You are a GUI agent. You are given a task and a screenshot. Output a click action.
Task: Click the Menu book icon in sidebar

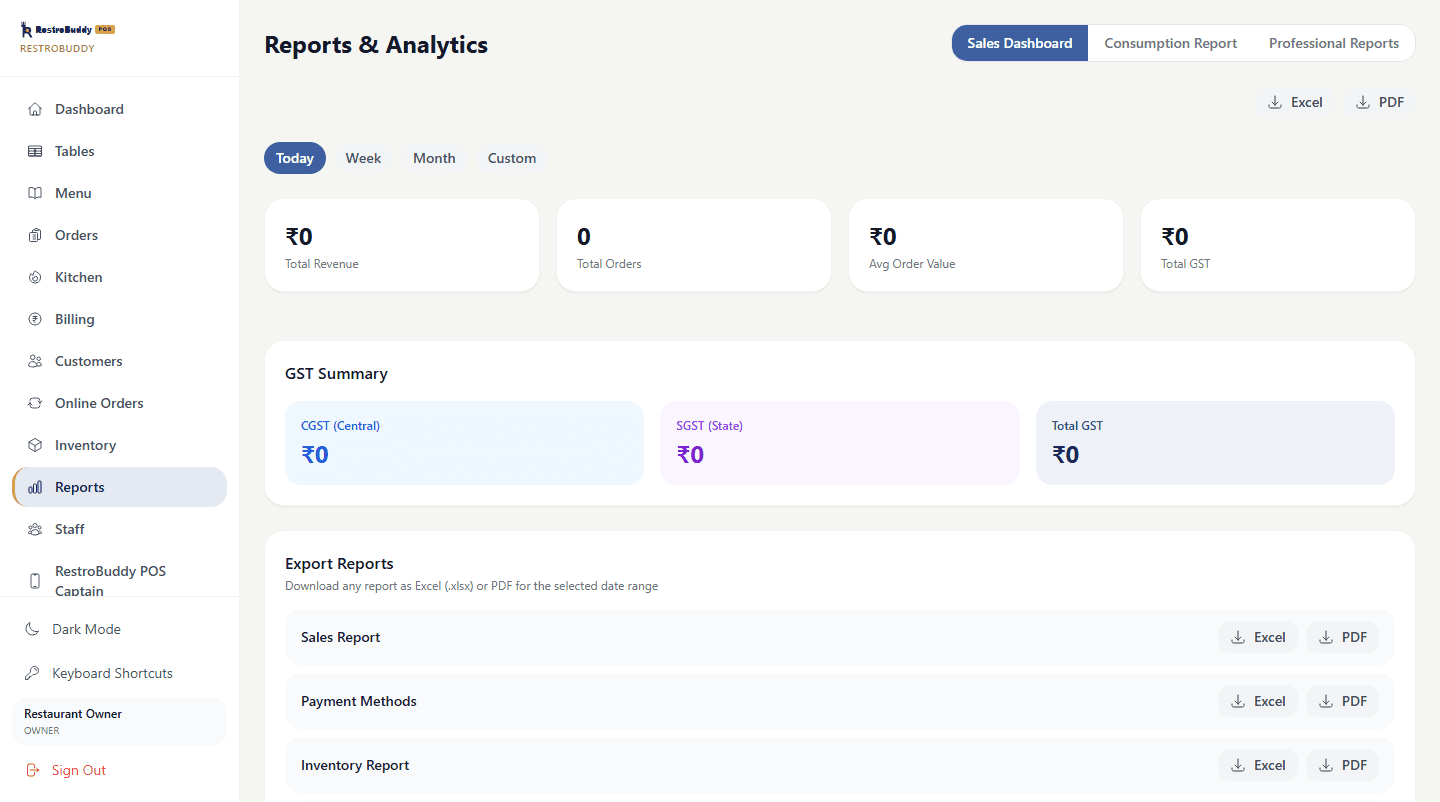pyautogui.click(x=35, y=193)
